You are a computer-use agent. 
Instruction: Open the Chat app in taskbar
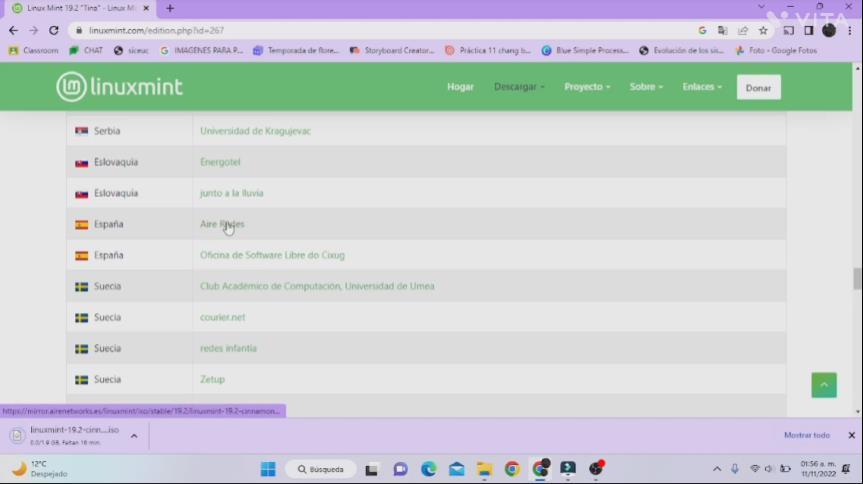(x=400, y=470)
